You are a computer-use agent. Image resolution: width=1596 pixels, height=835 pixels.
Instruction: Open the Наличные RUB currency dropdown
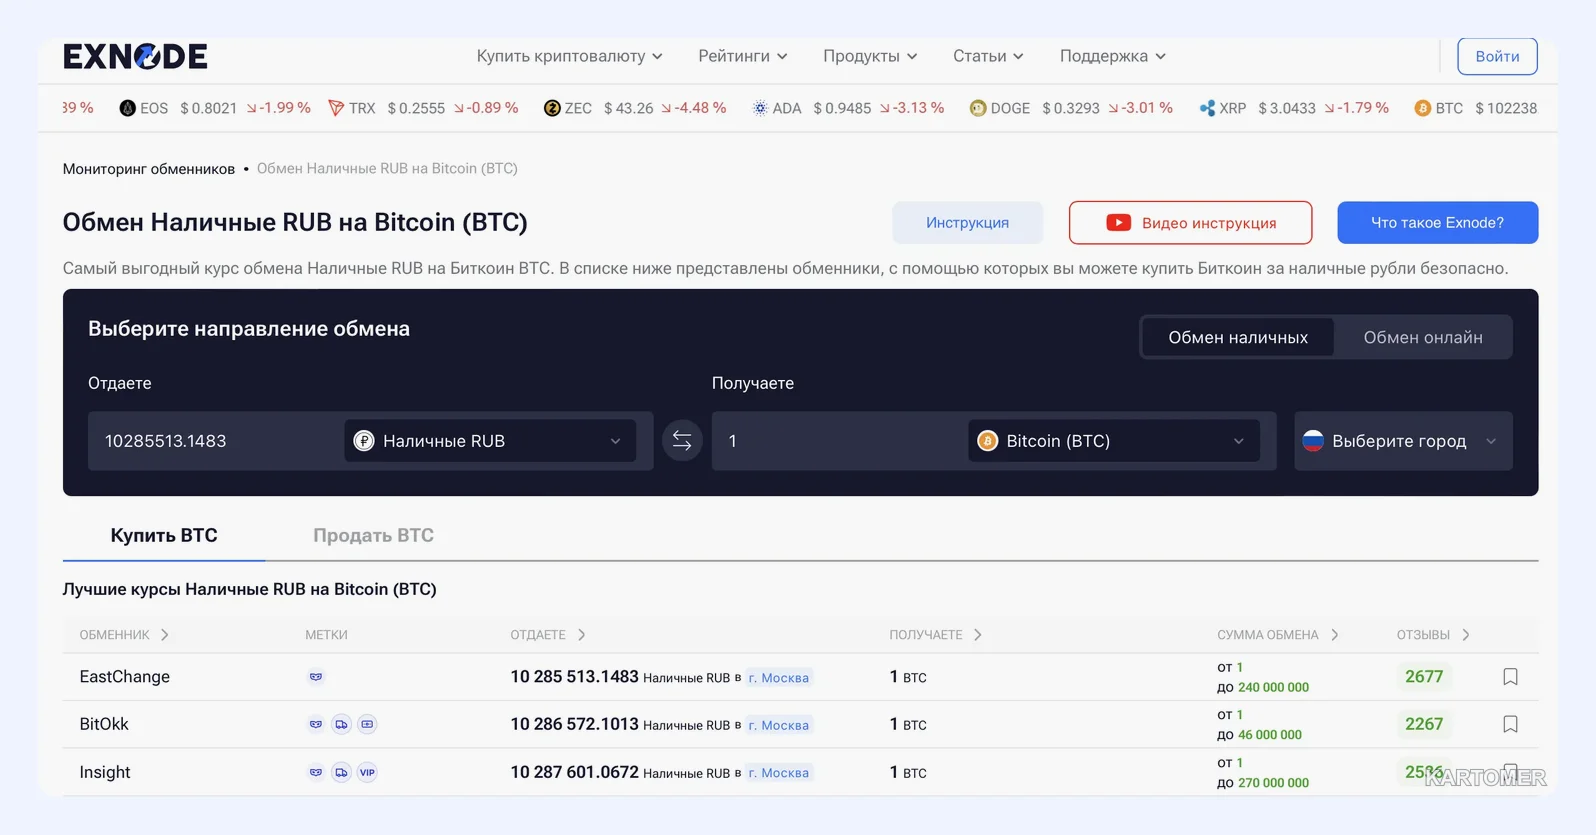(x=490, y=441)
